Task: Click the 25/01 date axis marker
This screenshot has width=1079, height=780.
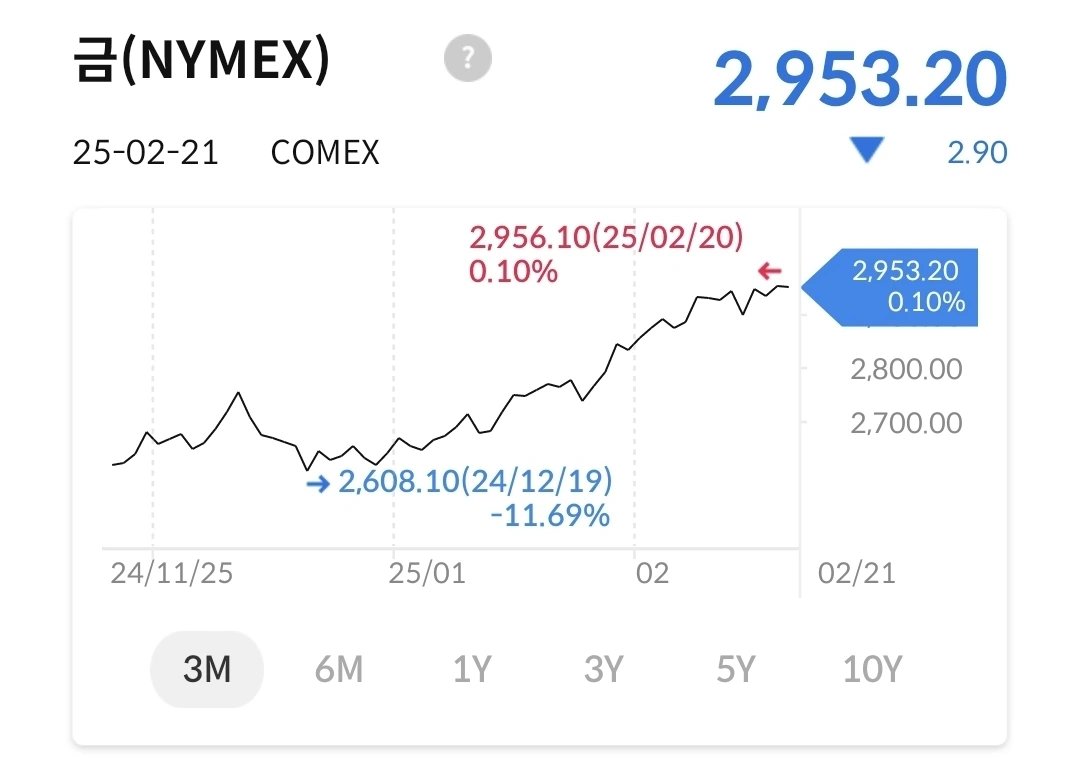Action: (427, 574)
